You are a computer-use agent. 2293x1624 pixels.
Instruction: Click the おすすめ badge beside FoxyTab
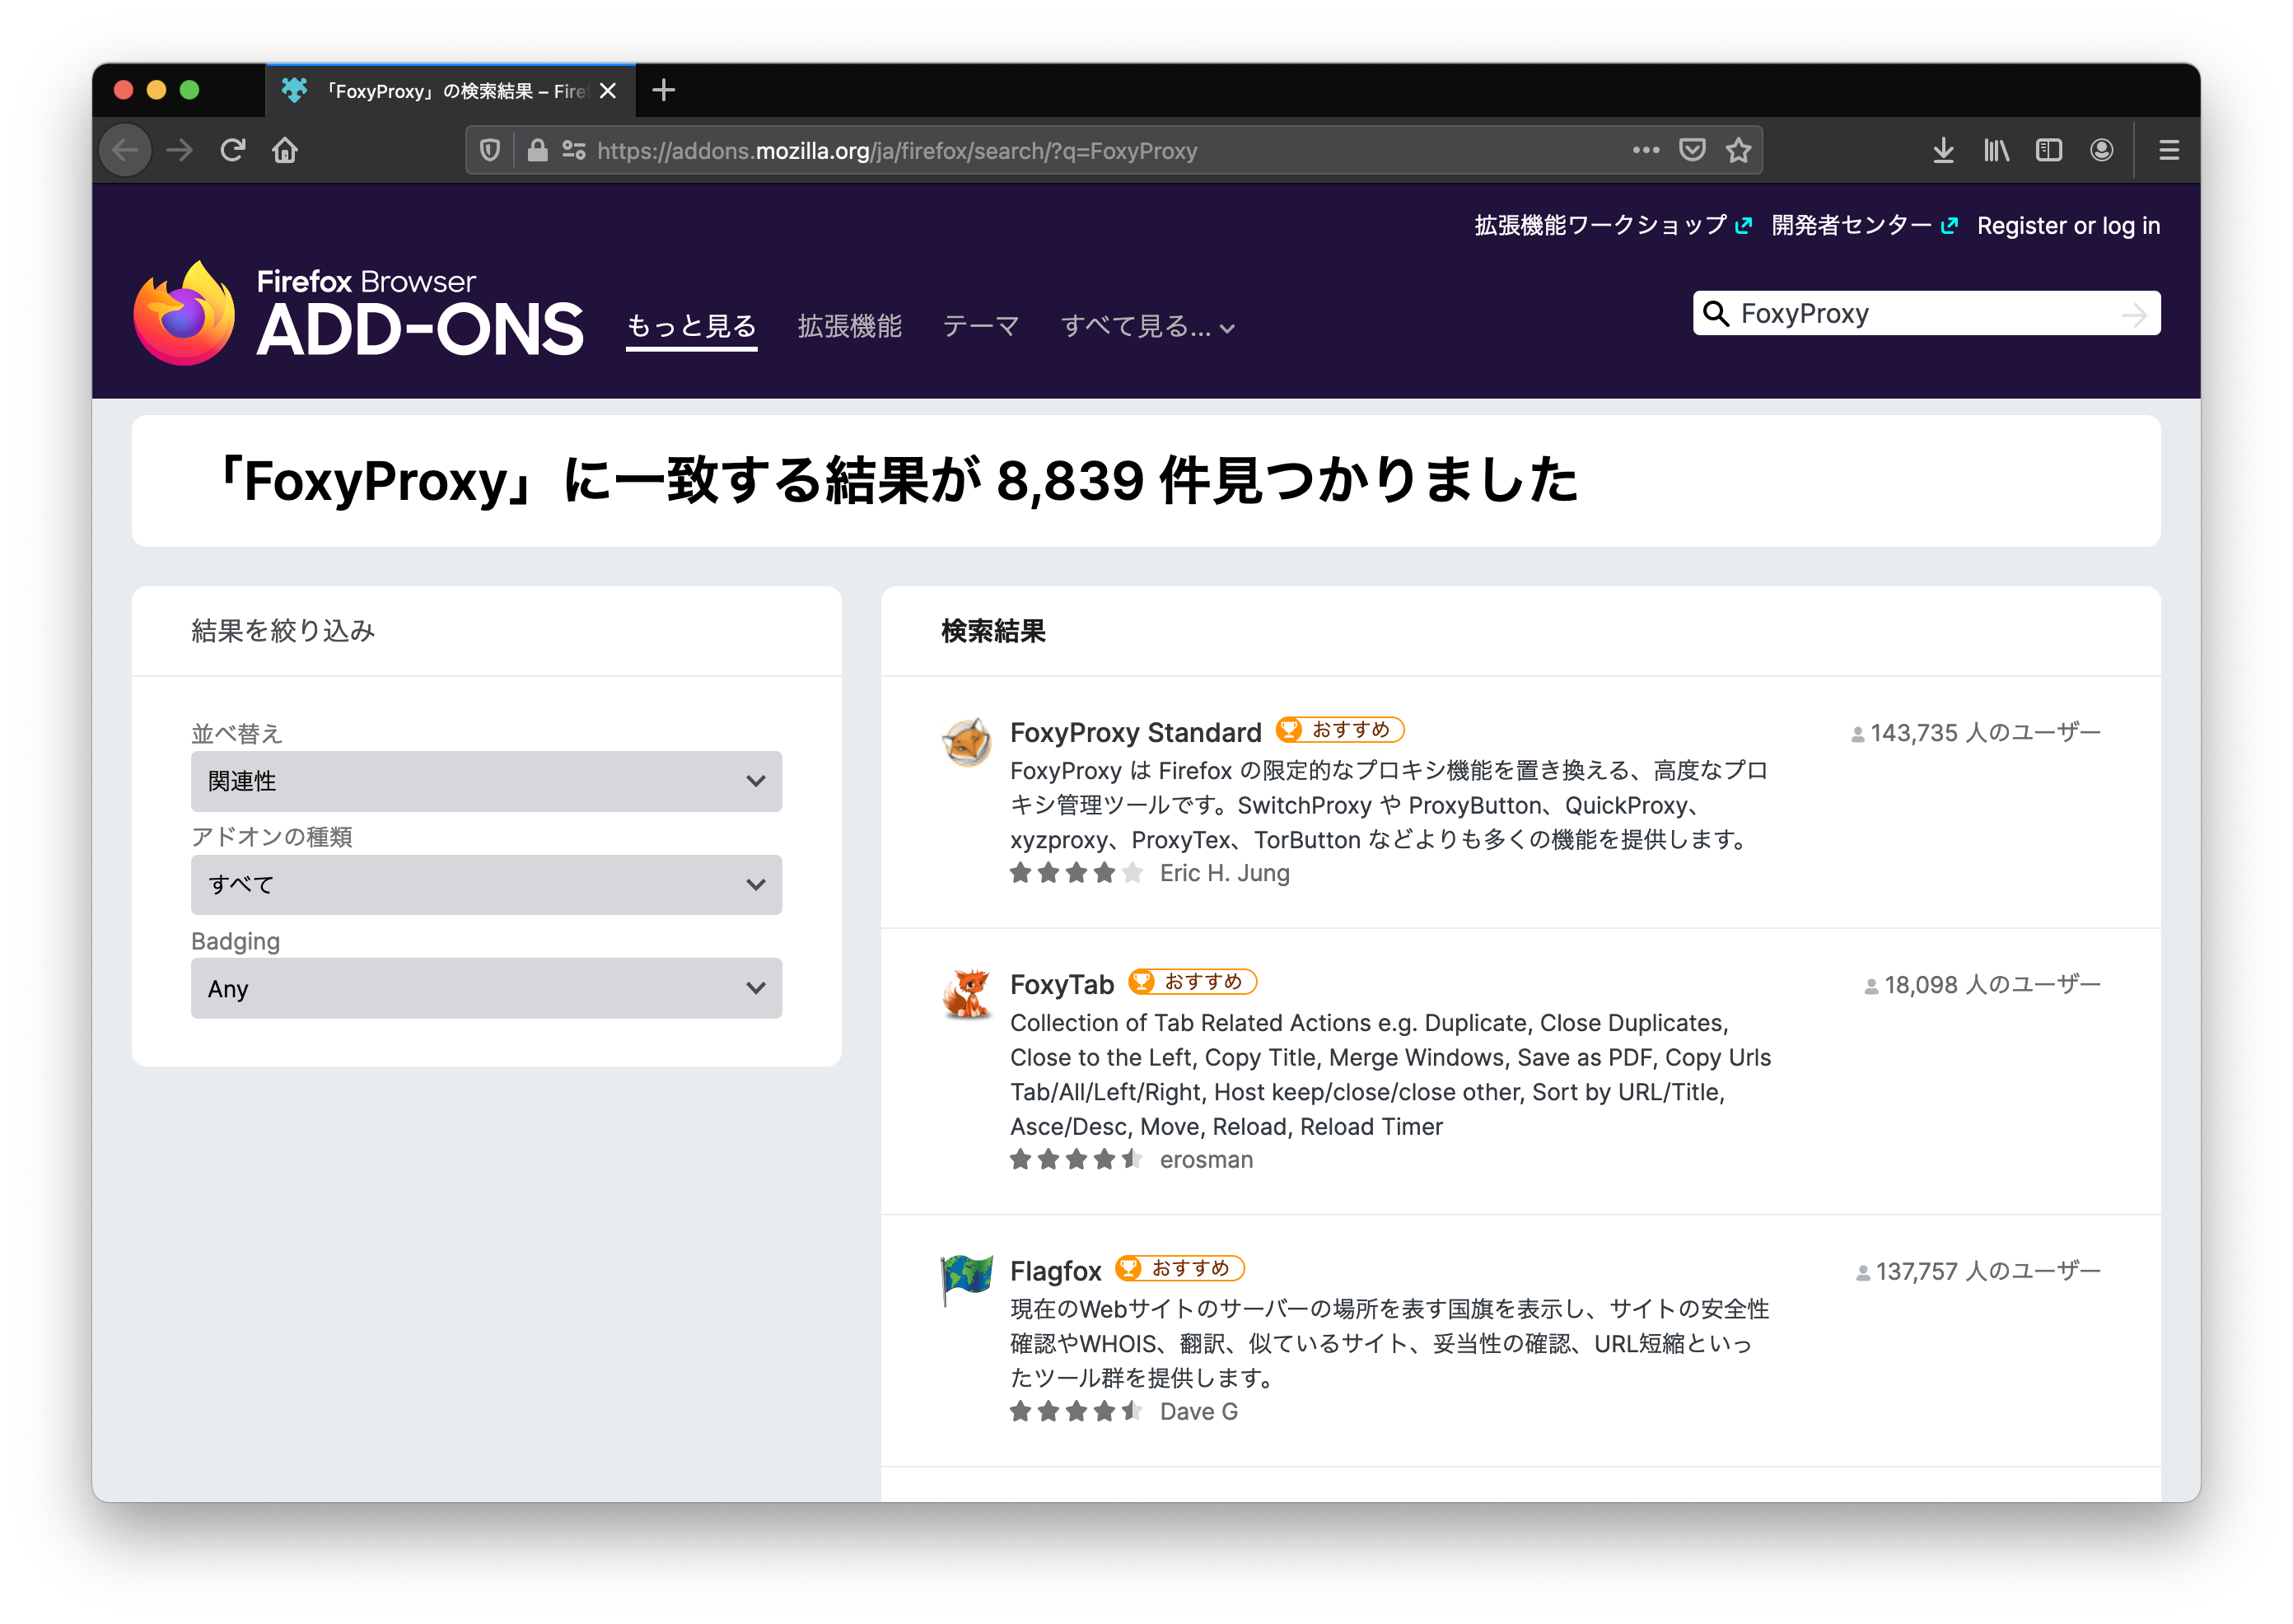point(1193,982)
